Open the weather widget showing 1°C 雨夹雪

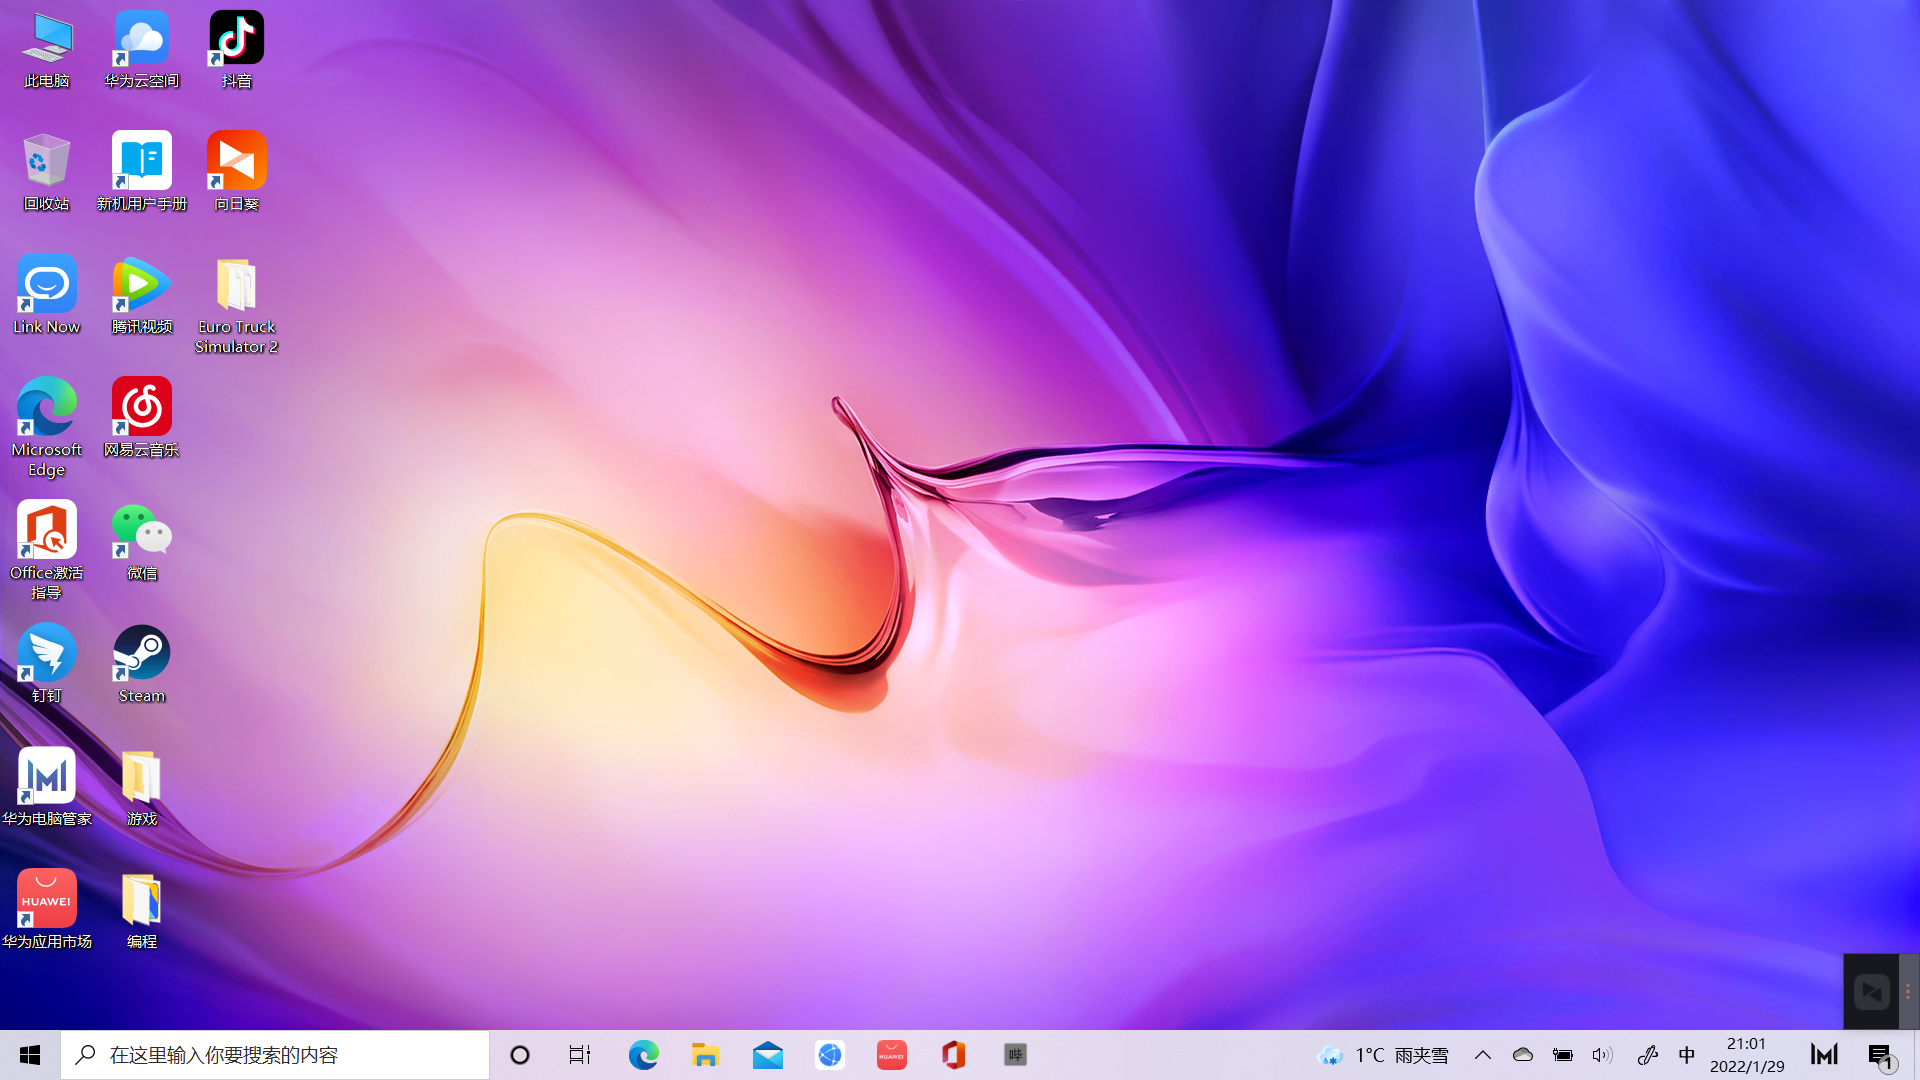pyautogui.click(x=1383, y=1055)
